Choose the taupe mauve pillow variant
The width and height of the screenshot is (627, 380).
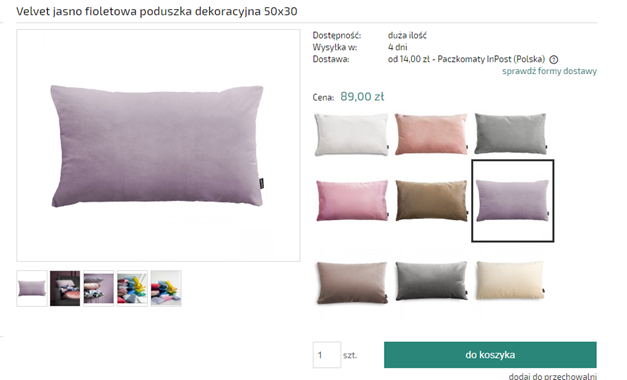click(x=352, y=283)
